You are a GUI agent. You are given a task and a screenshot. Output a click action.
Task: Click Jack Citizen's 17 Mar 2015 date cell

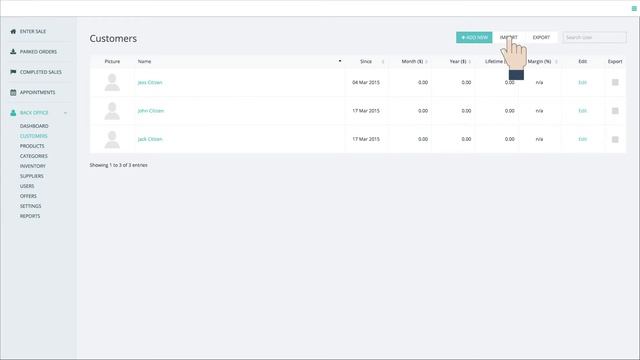click(366, 139)
